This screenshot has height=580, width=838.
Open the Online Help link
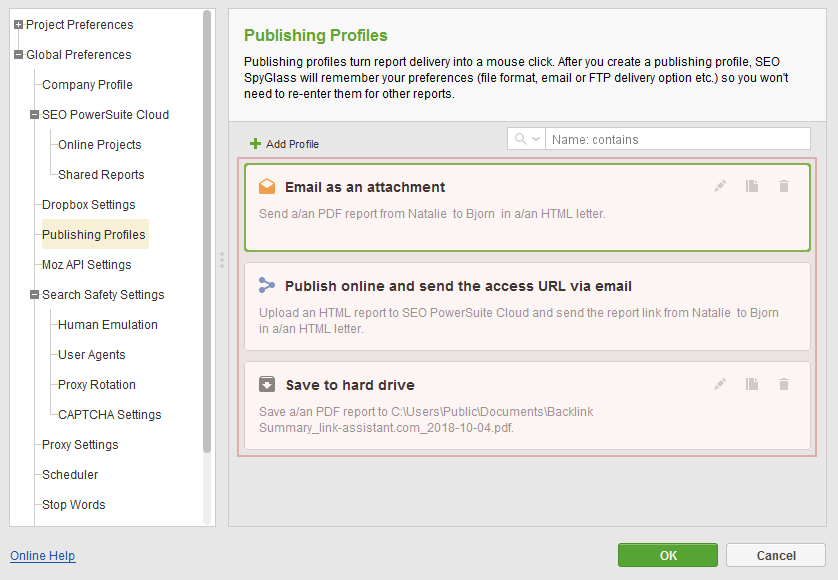click(43, 556)
